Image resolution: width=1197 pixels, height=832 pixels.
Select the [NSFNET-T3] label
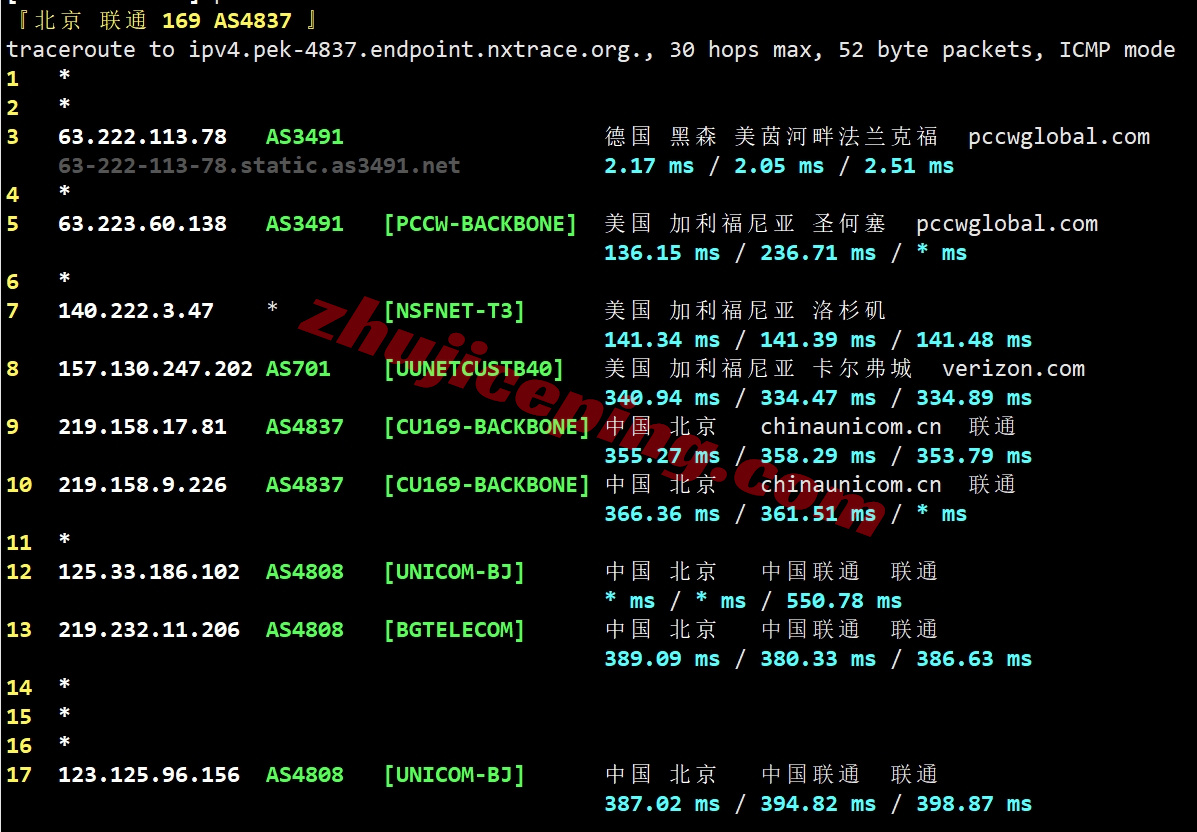tap(454, 311)
